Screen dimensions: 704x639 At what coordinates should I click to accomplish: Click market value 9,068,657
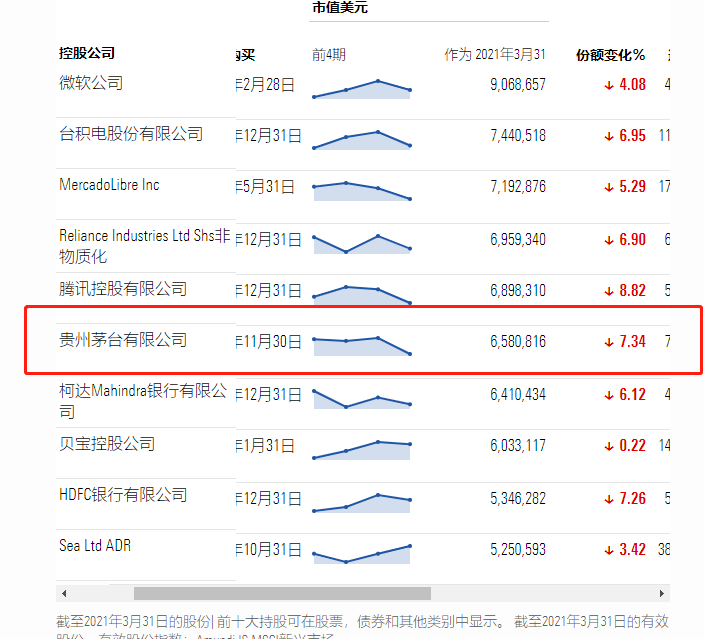(518, 84)
